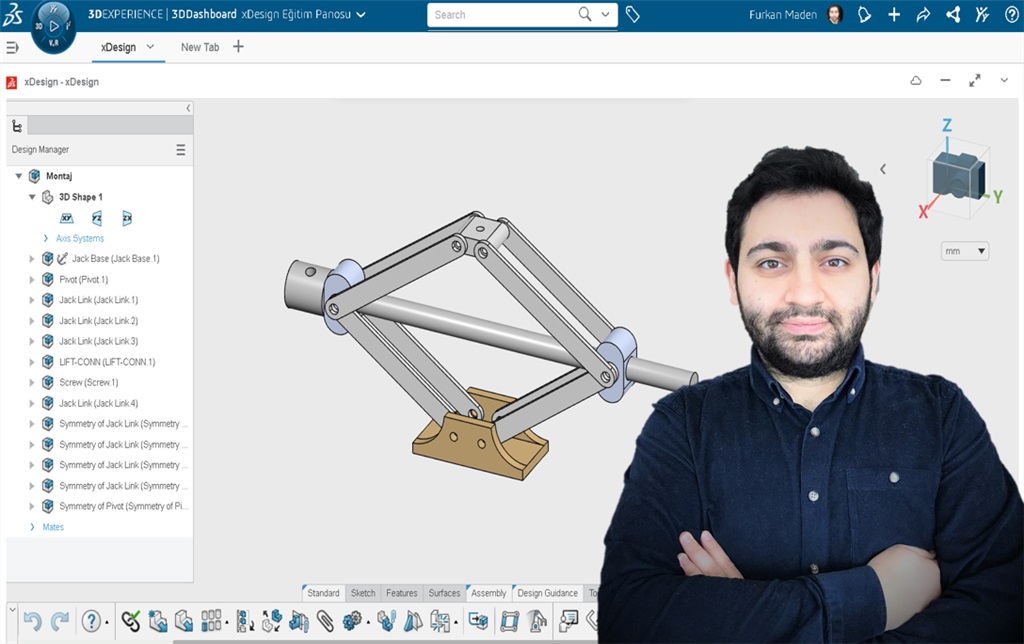The width and height of the screenshot is (1024, 644).
Task: Click the plus add-content icon in top bar
Action: coord(894,14)
